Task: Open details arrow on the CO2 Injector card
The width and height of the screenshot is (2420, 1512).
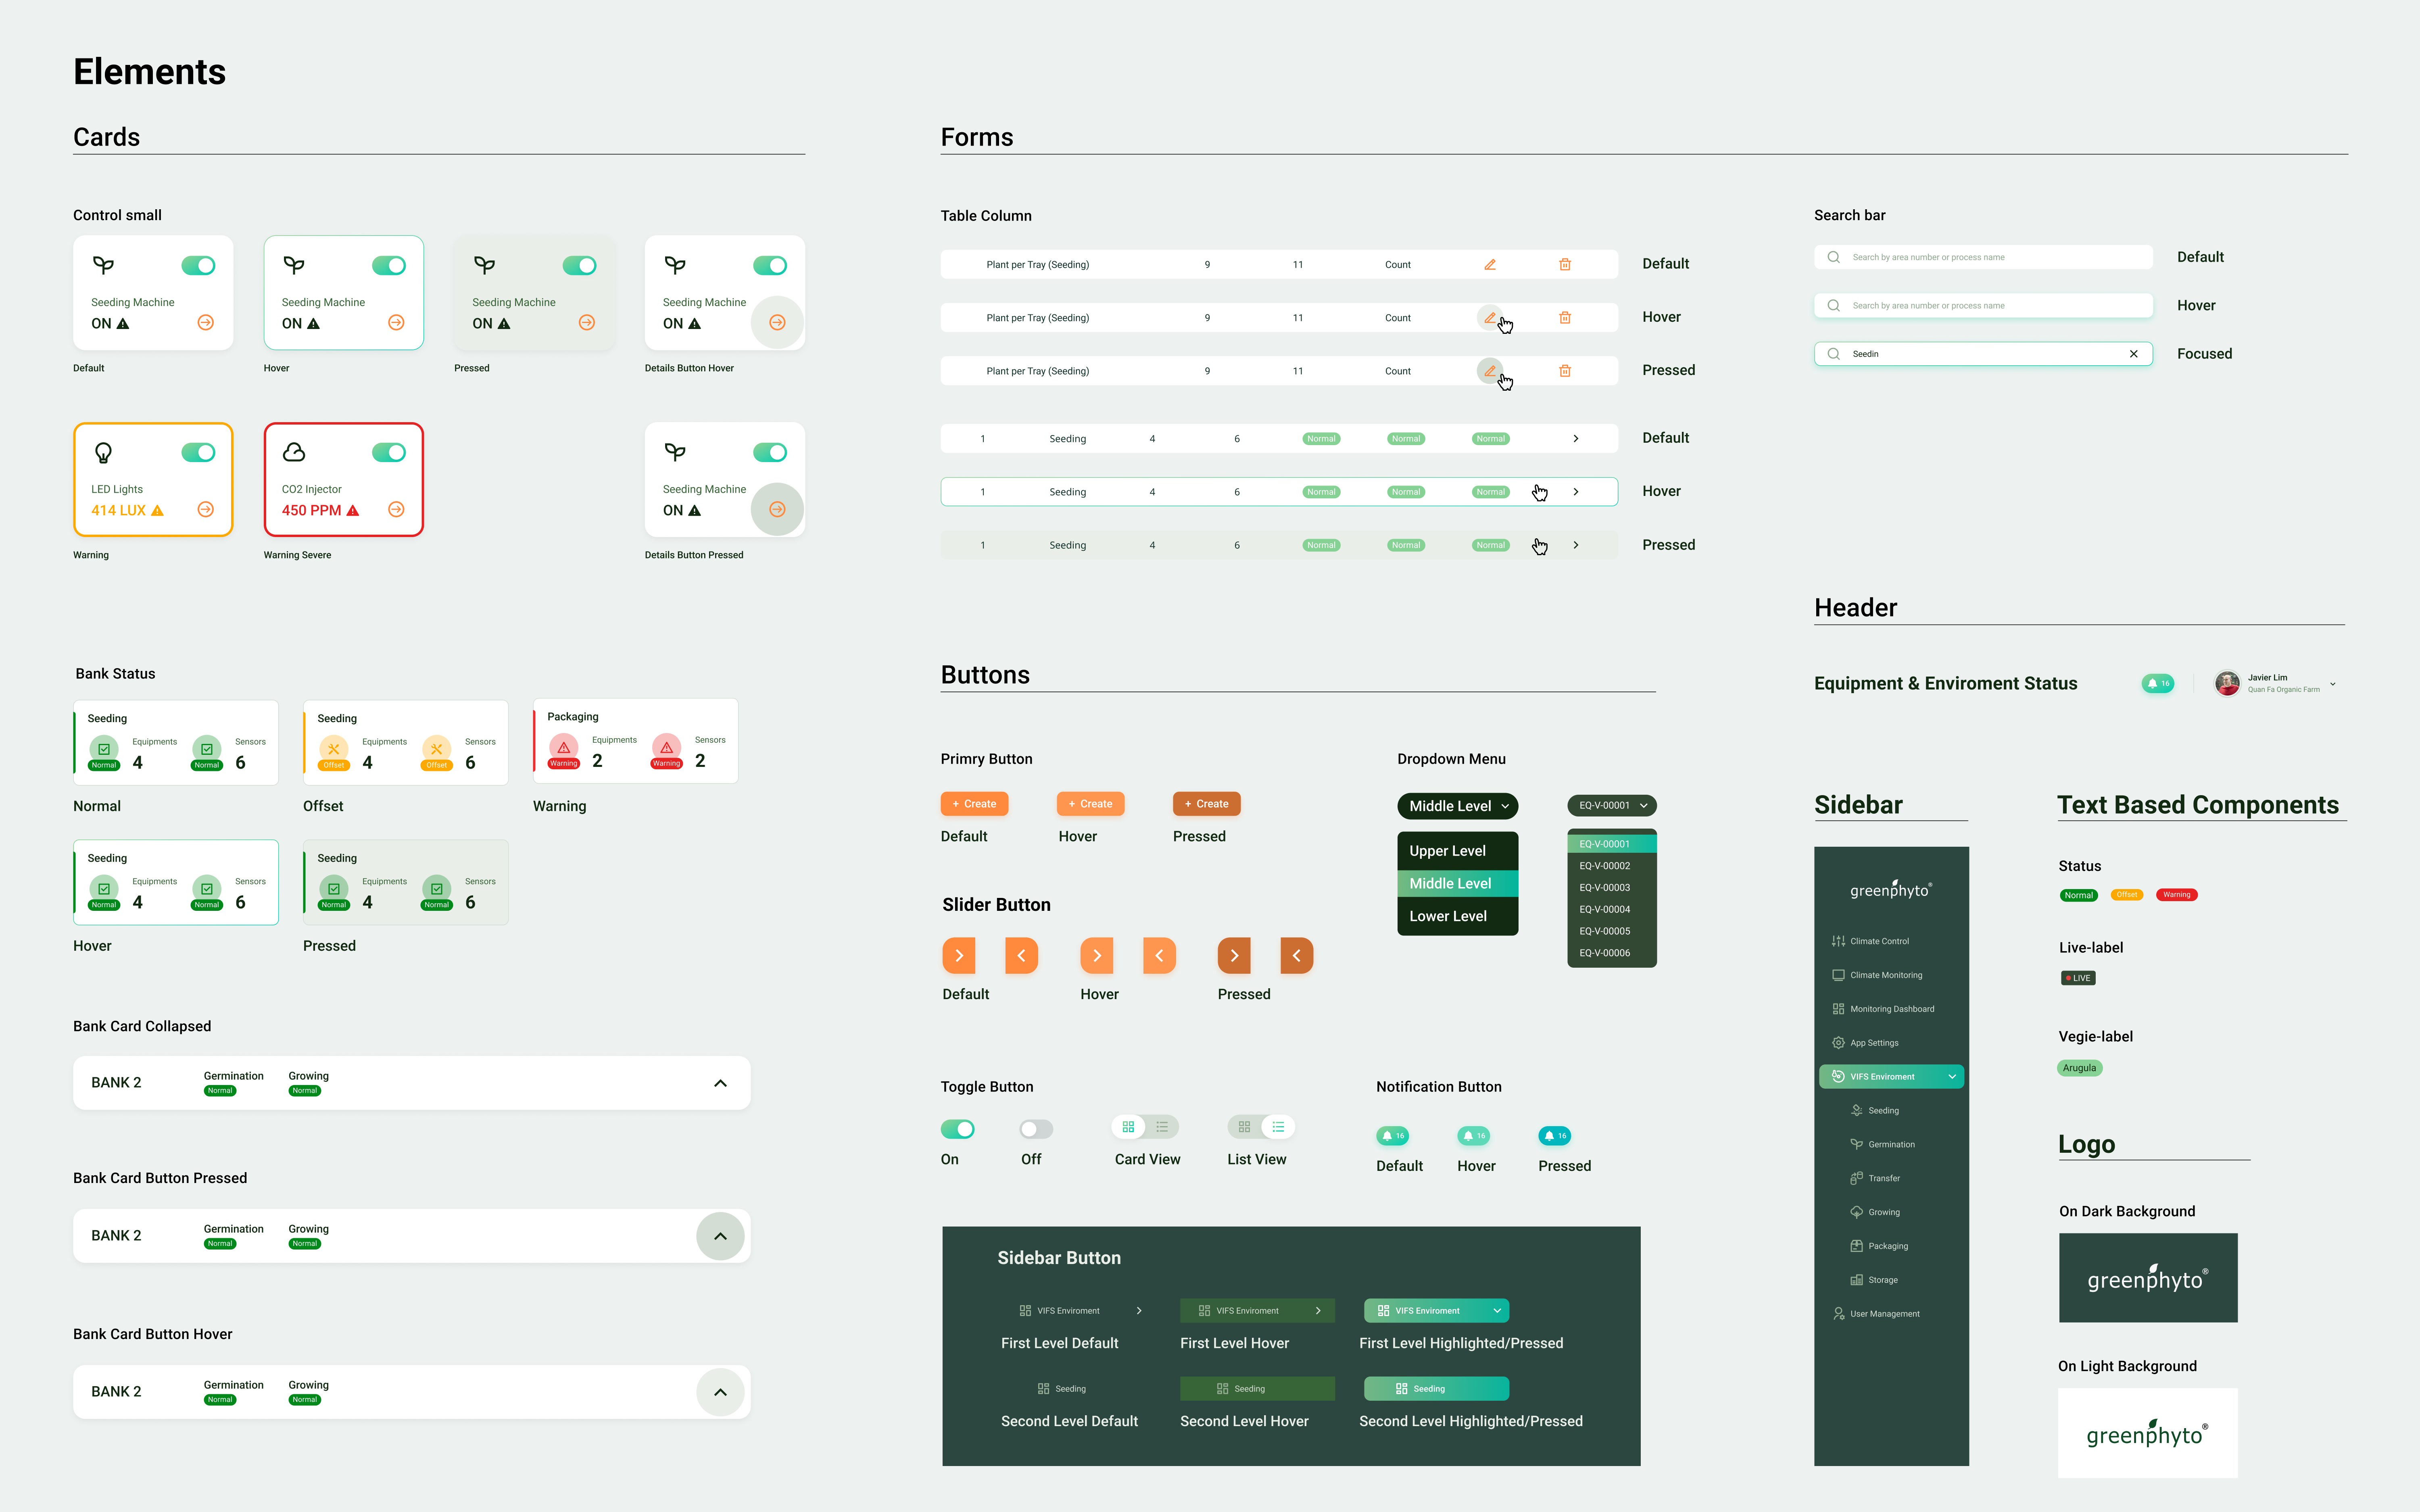Action: 396,510
